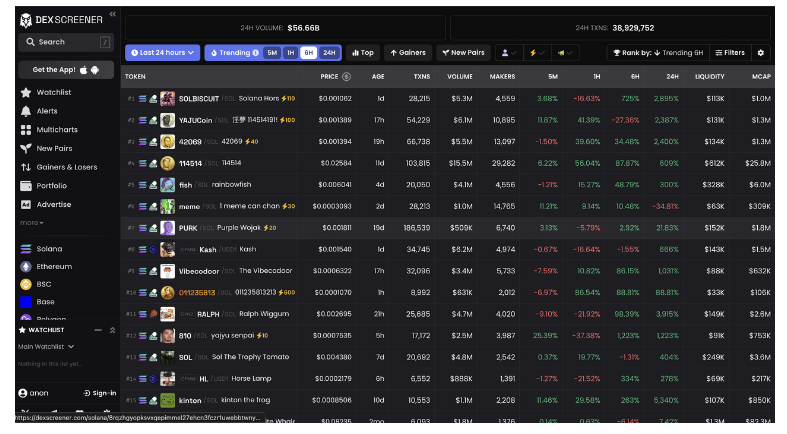787x434 pixels.
Task: Click the Android app icon
Action: click(x=95, y=70)
